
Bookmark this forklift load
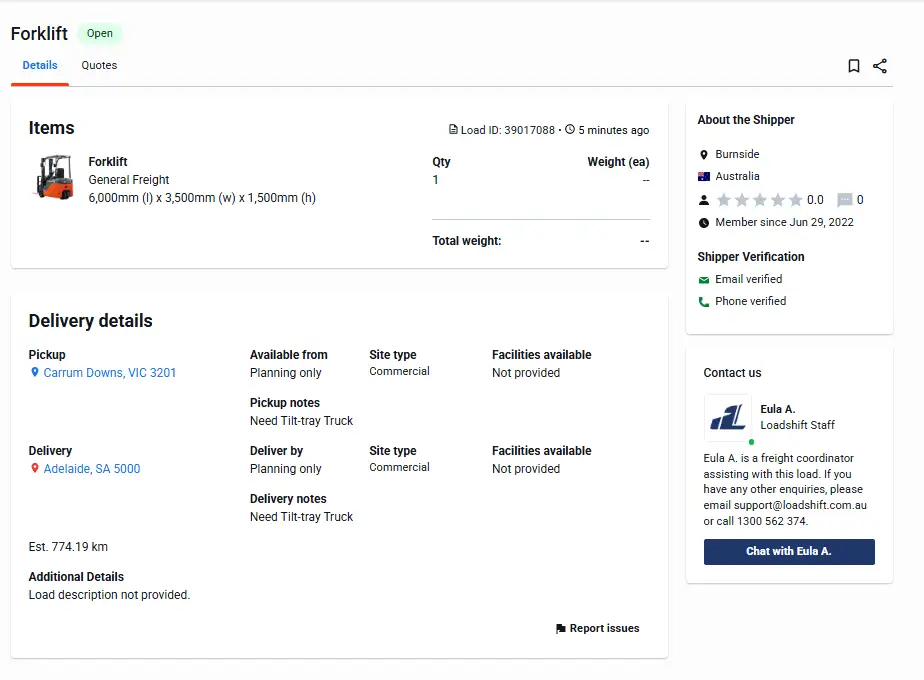click(x=853, y=65)
